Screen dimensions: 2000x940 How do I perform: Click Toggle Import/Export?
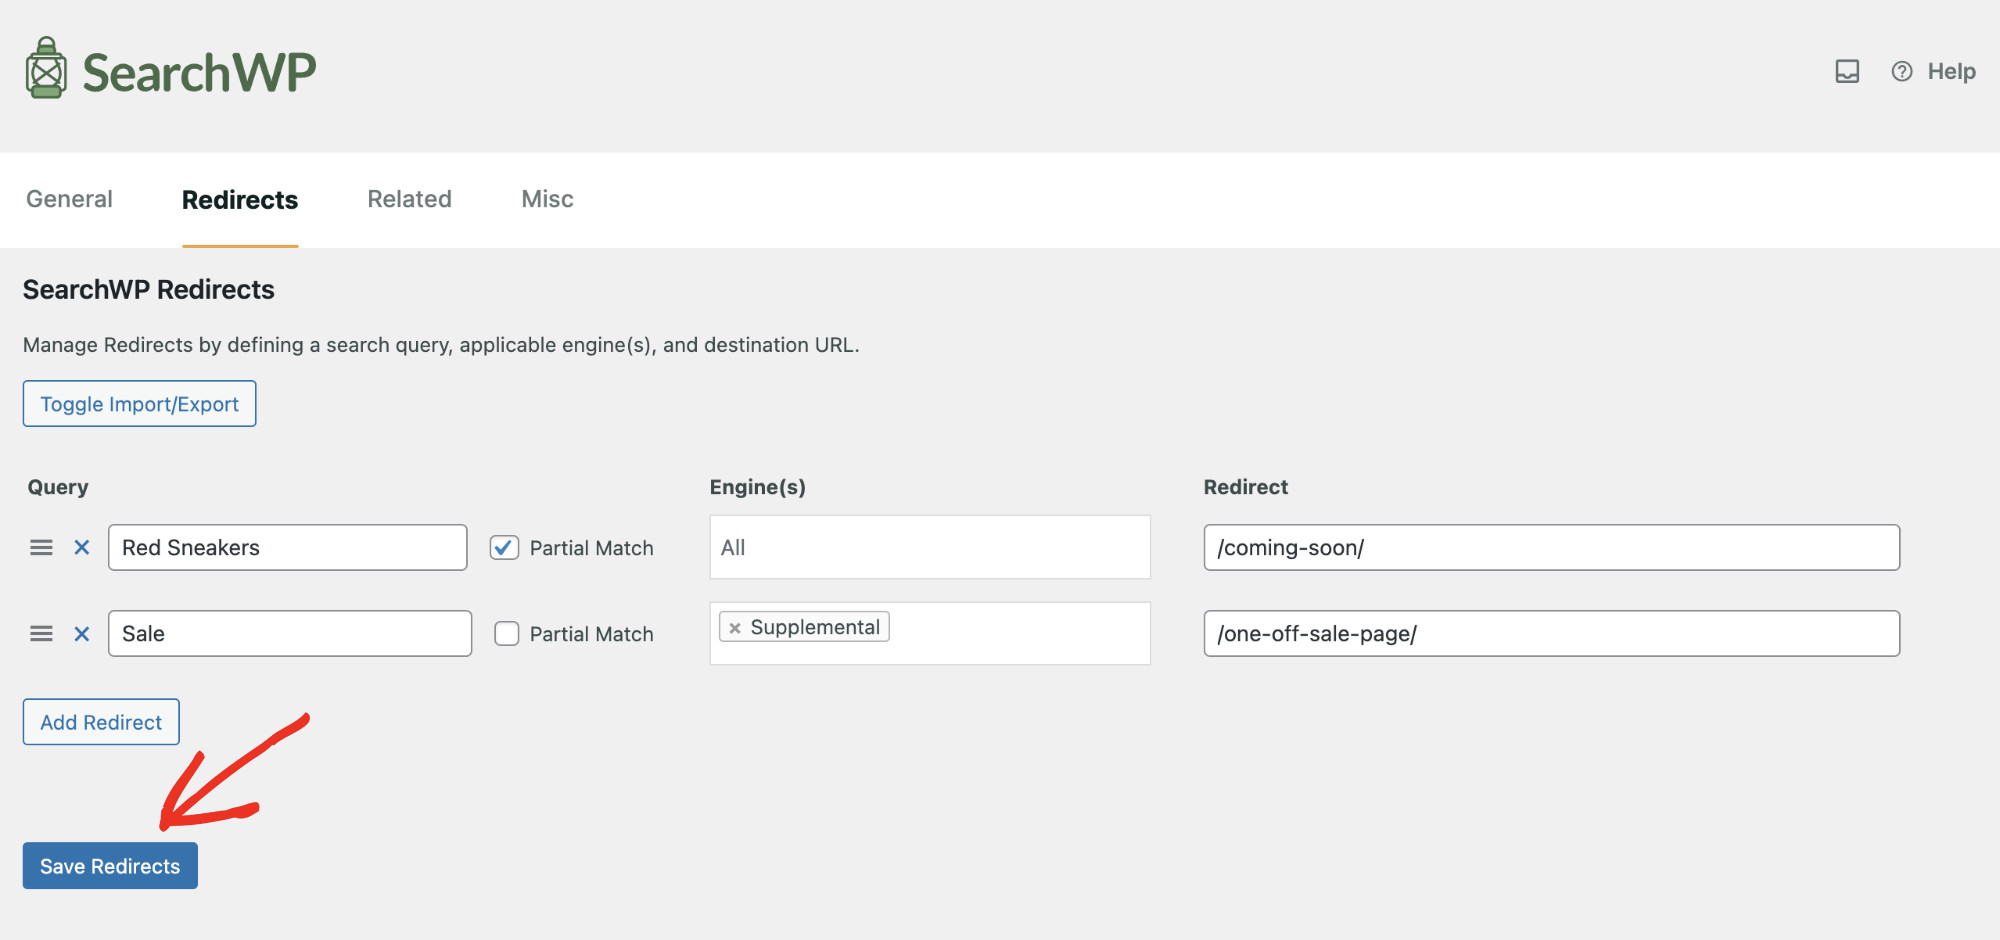coord(139,404)
